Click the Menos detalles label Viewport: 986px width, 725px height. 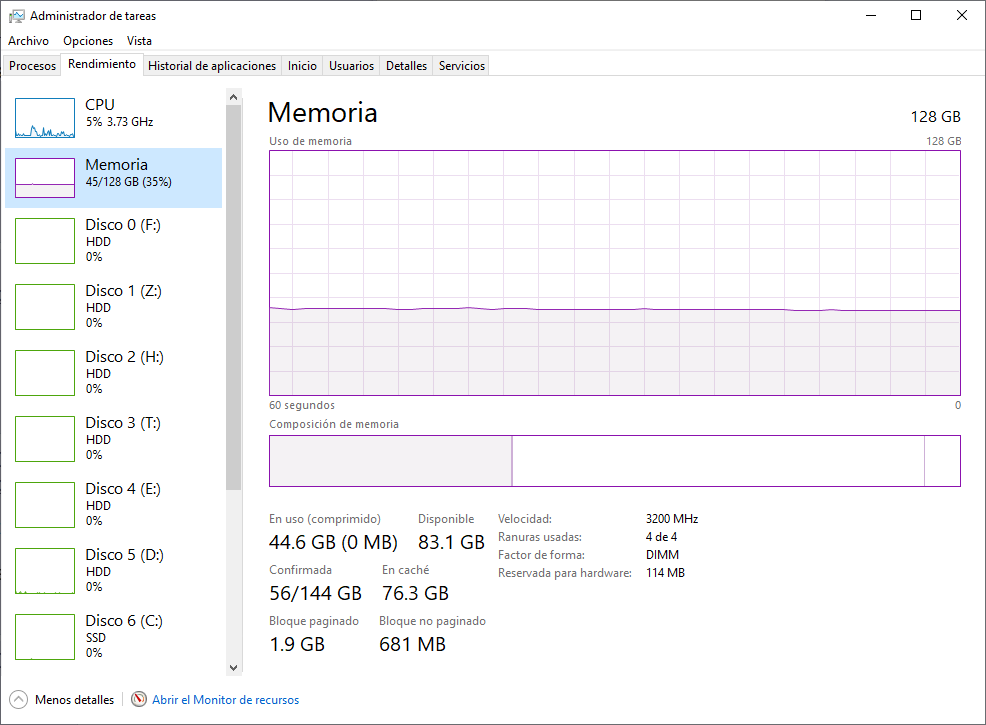[75, 700]
